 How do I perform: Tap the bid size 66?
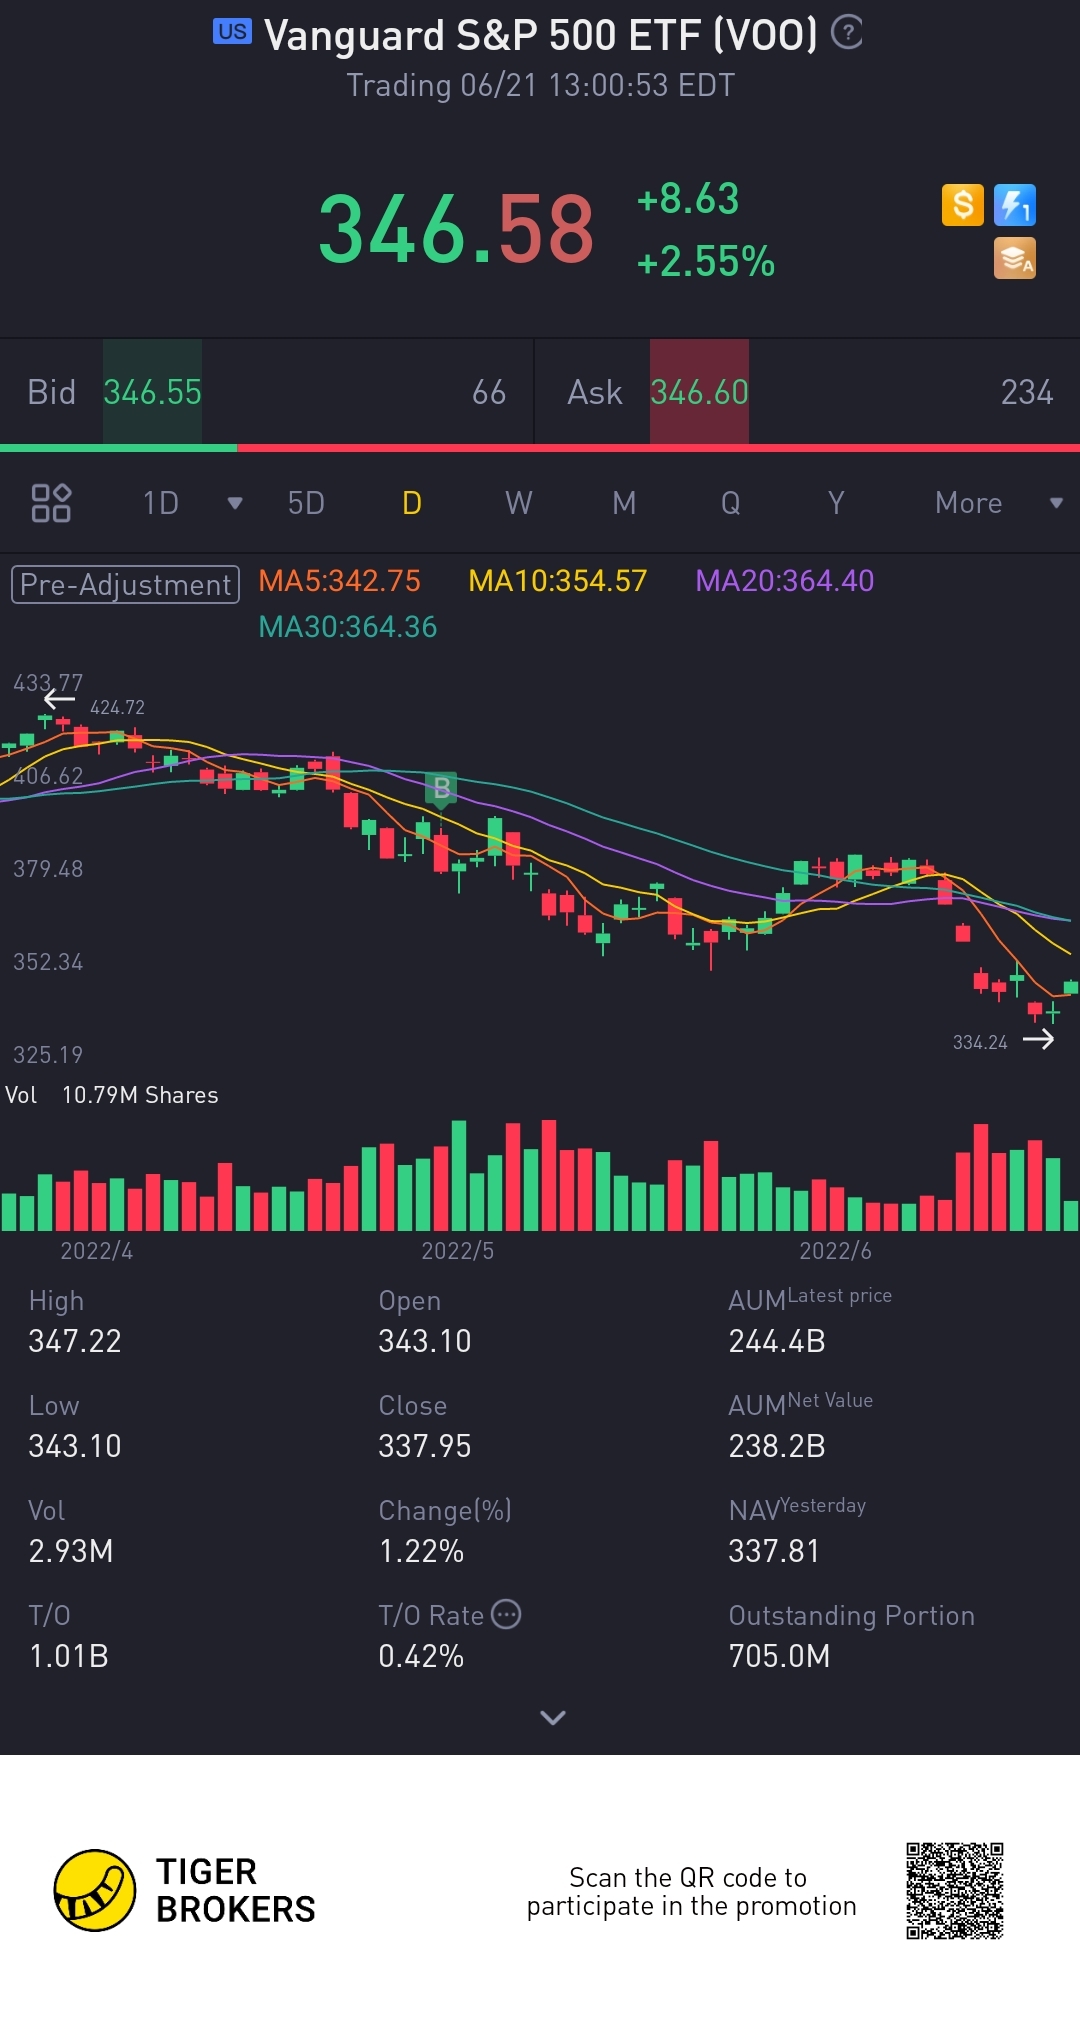pos(489,392)
